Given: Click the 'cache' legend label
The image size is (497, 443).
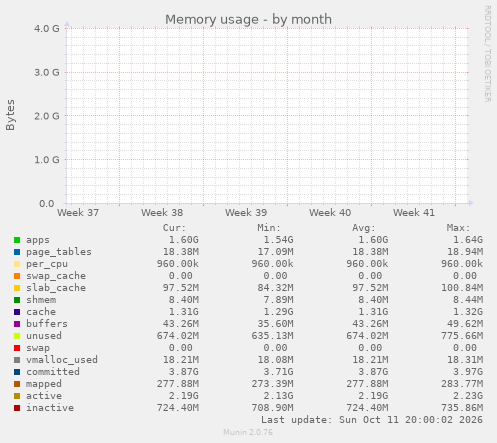Looking at the screenshot, I should click(41, 312).
